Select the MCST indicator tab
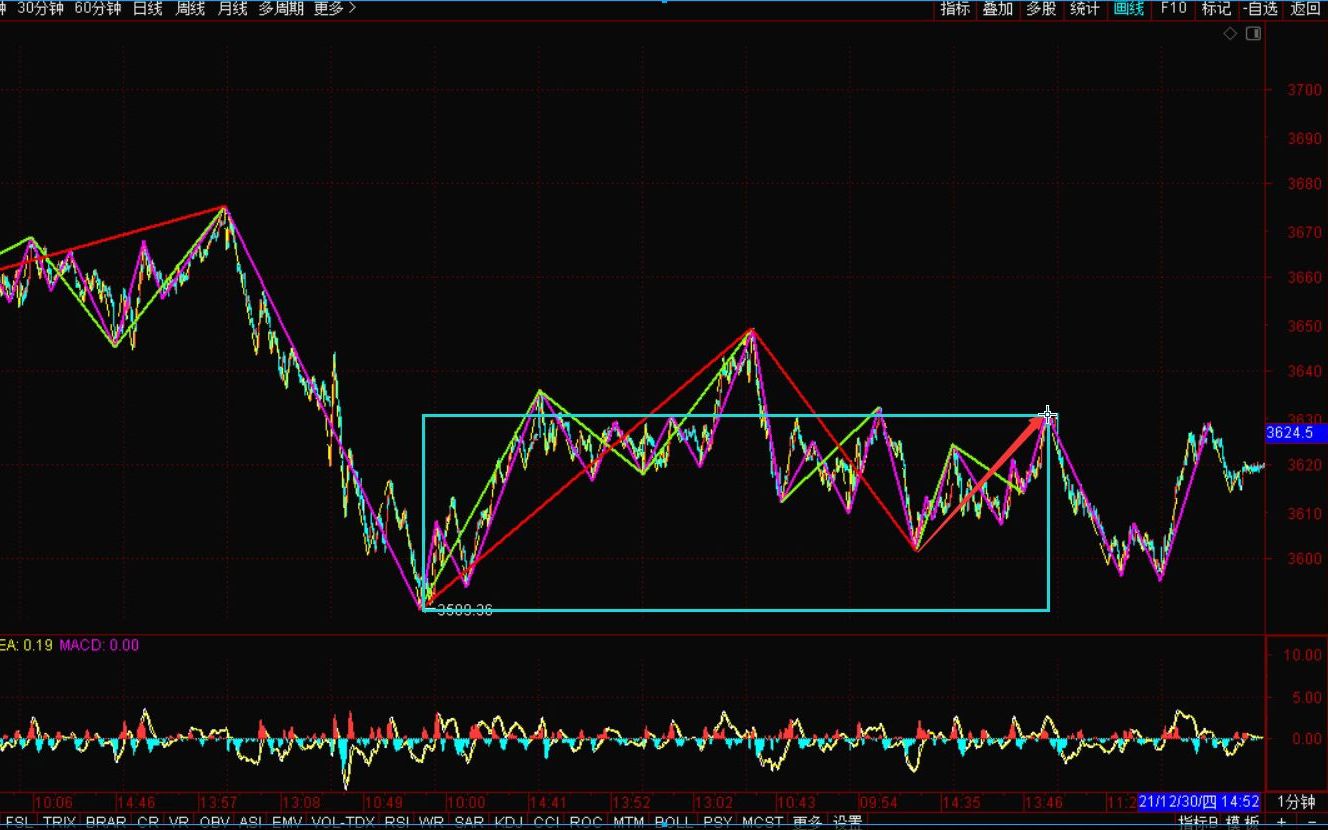Image resolution: width=1328 pixels, height=830 pixels. click(762, 822)
